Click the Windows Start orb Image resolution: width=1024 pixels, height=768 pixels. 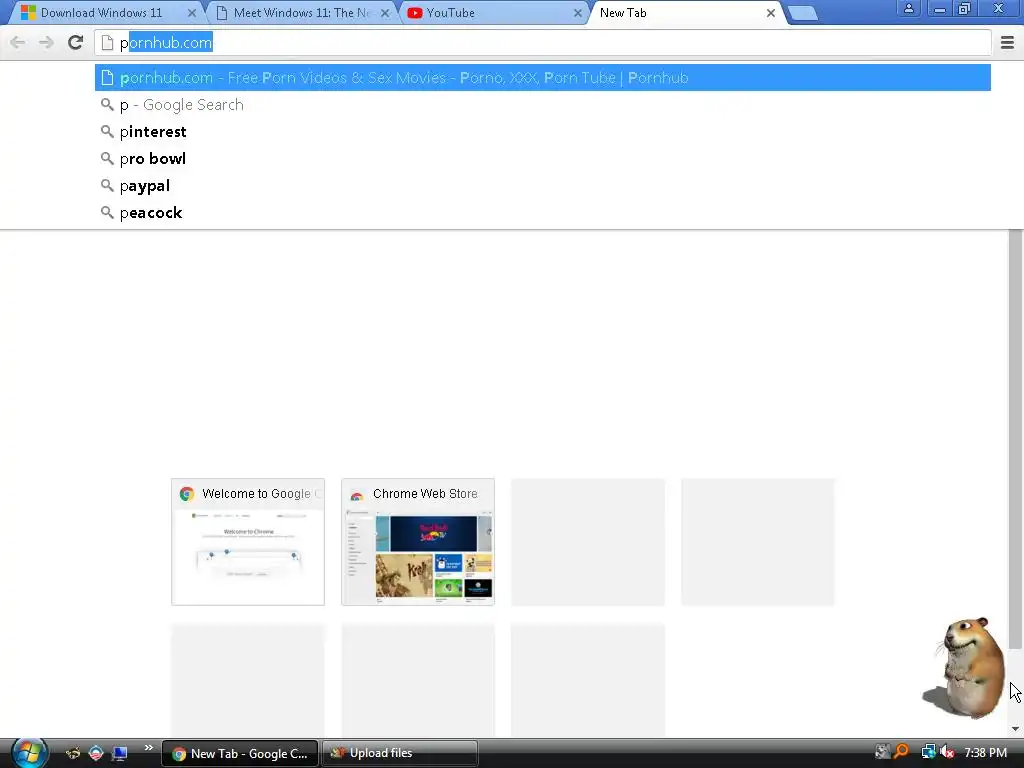pos(29,753)
